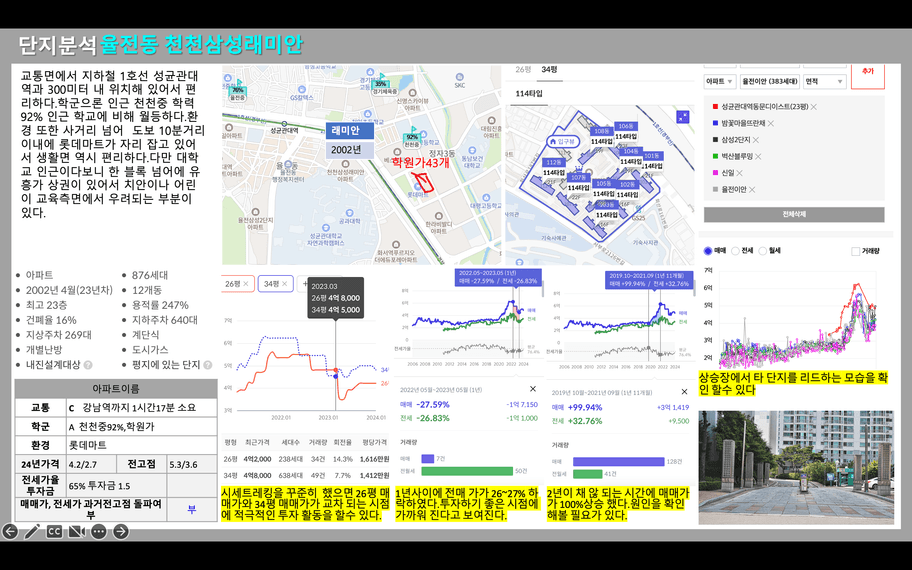Enable the 거래량 checkbox

pos(855,251)
